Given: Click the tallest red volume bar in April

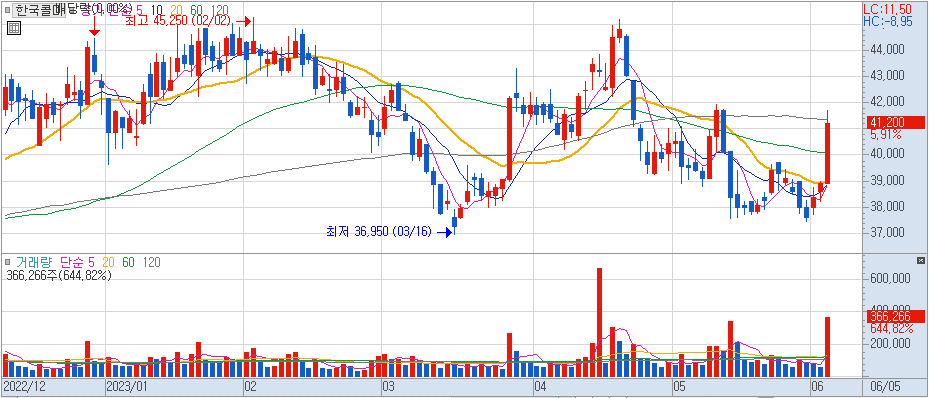Looking at the screenshot, I should pyautogui.click(x=599, y=322).
